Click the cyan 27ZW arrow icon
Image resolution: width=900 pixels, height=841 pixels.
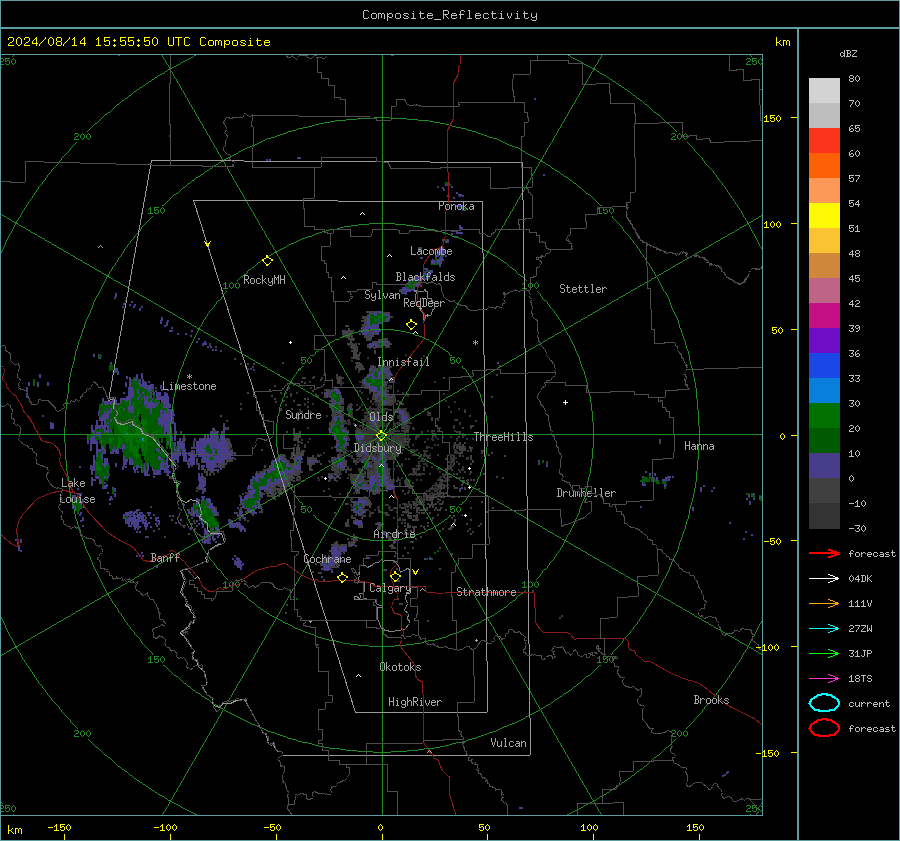pos(824,629)
